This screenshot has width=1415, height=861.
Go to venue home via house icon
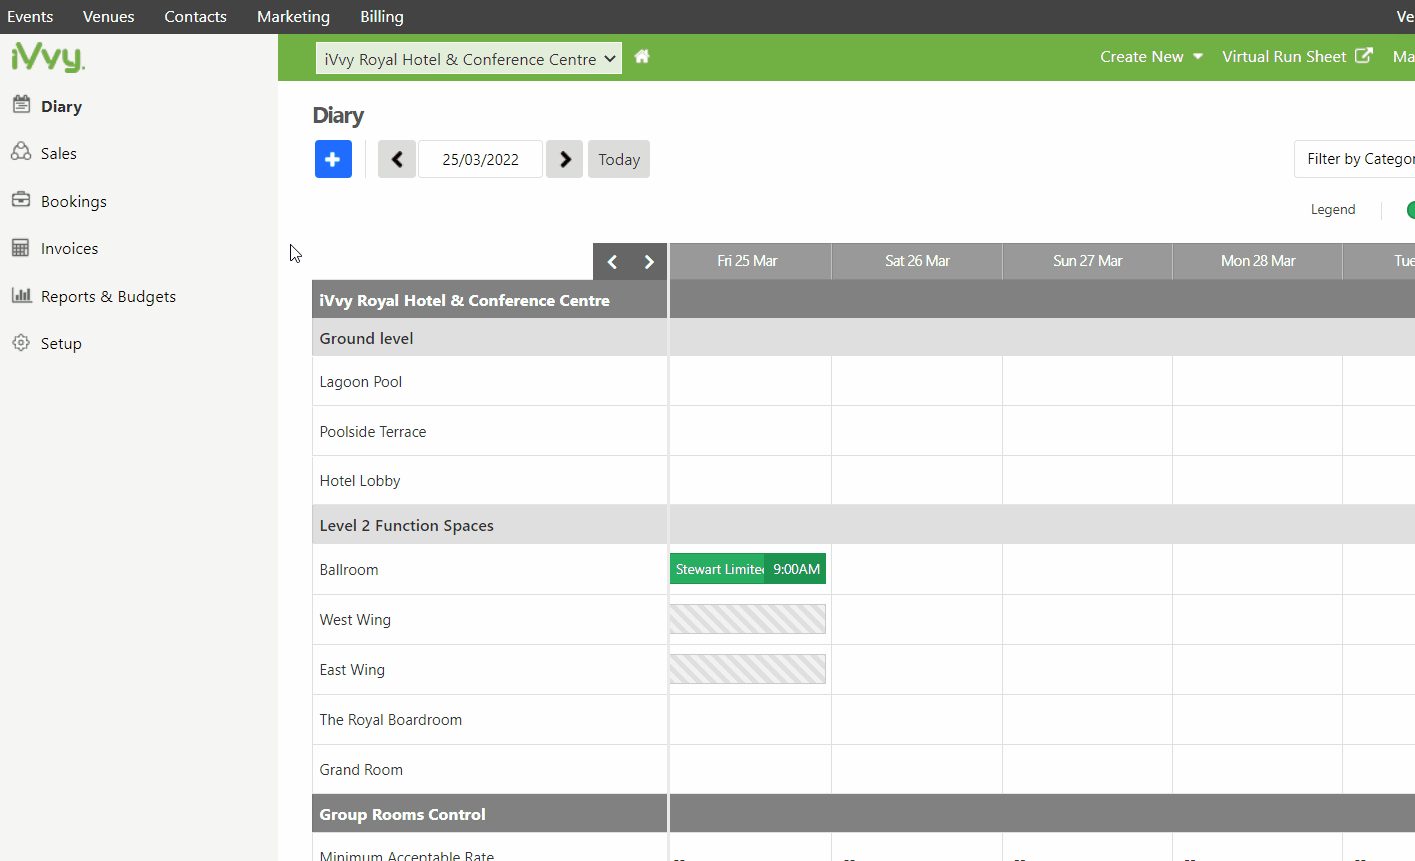pyautogui.click(x=642, y=57)
